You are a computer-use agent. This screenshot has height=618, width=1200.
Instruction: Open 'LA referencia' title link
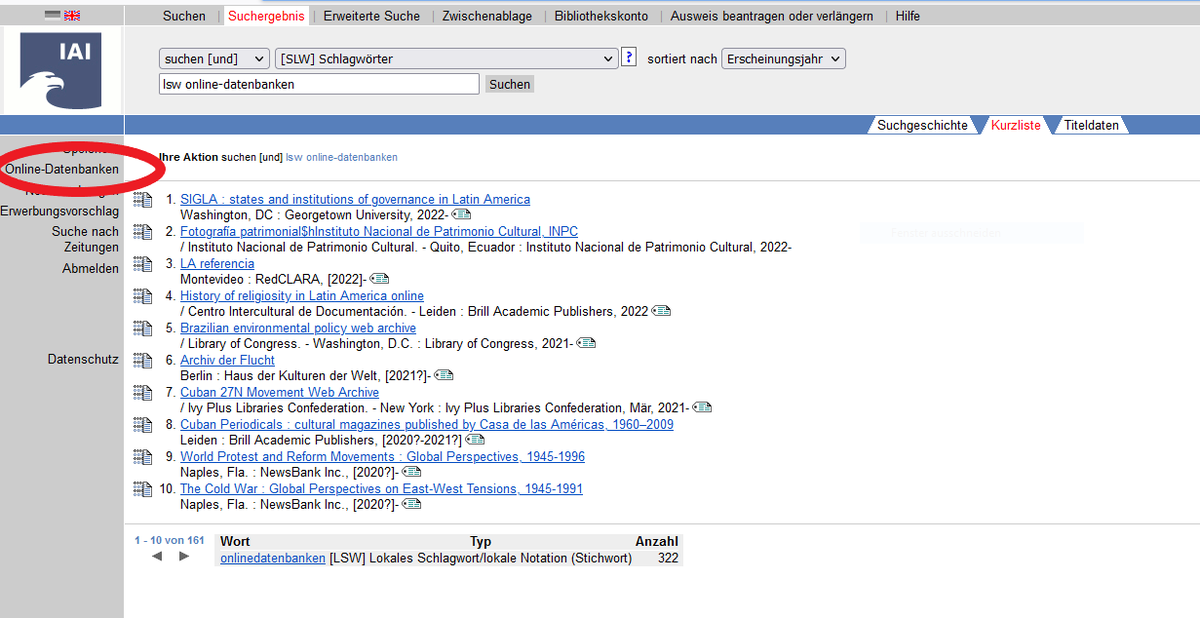pyautogui.click(x=217, y=263)
